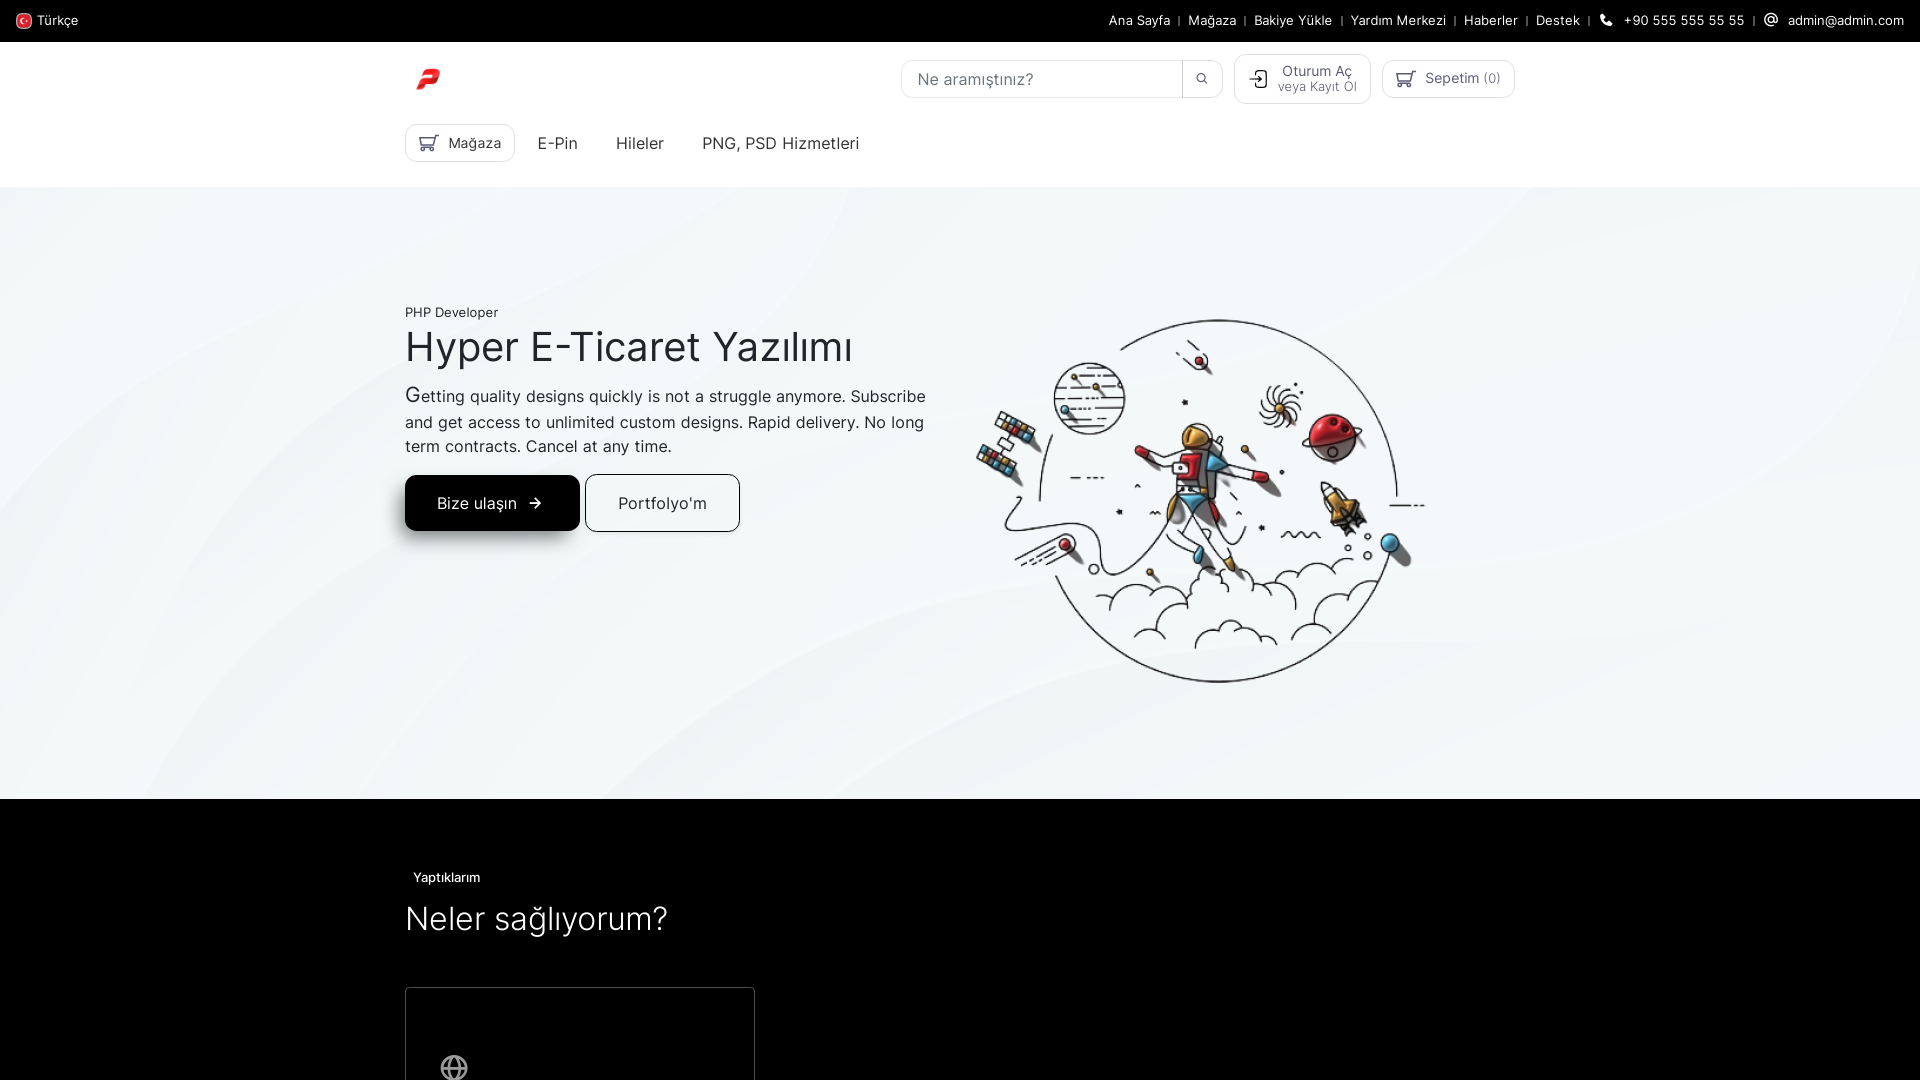Viewport: 1920px width, 1080px height.
Task: Open Sepetim (0) cart button
Action: [1448, 79]
